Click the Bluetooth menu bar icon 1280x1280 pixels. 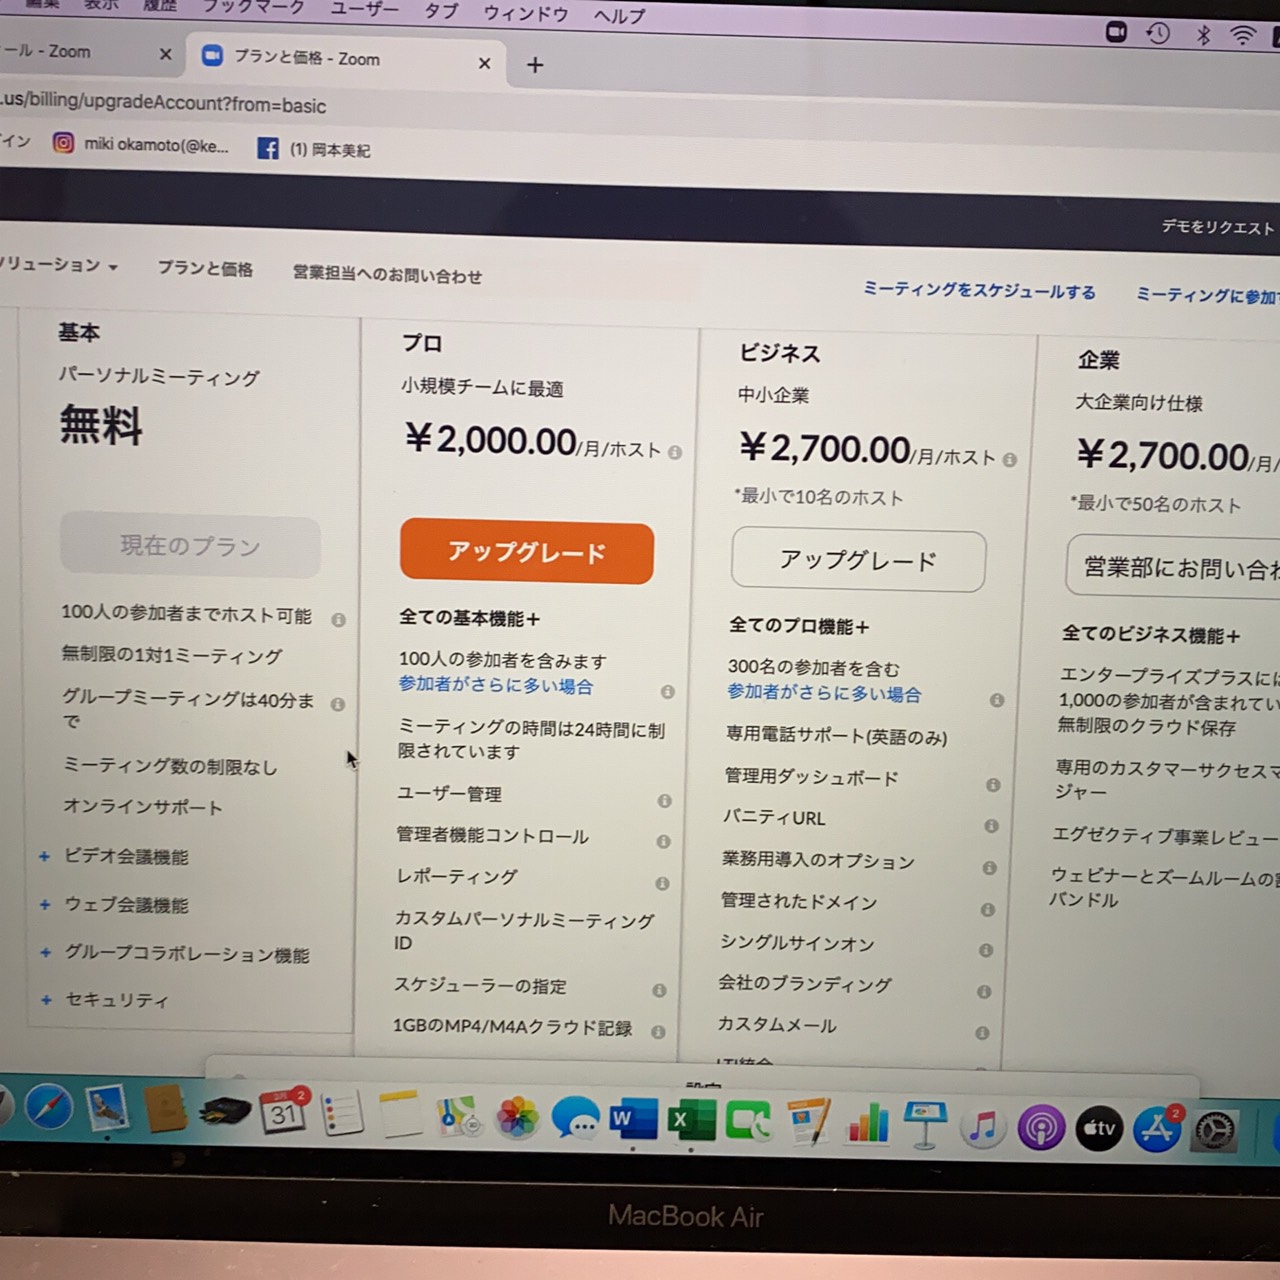1203,35
